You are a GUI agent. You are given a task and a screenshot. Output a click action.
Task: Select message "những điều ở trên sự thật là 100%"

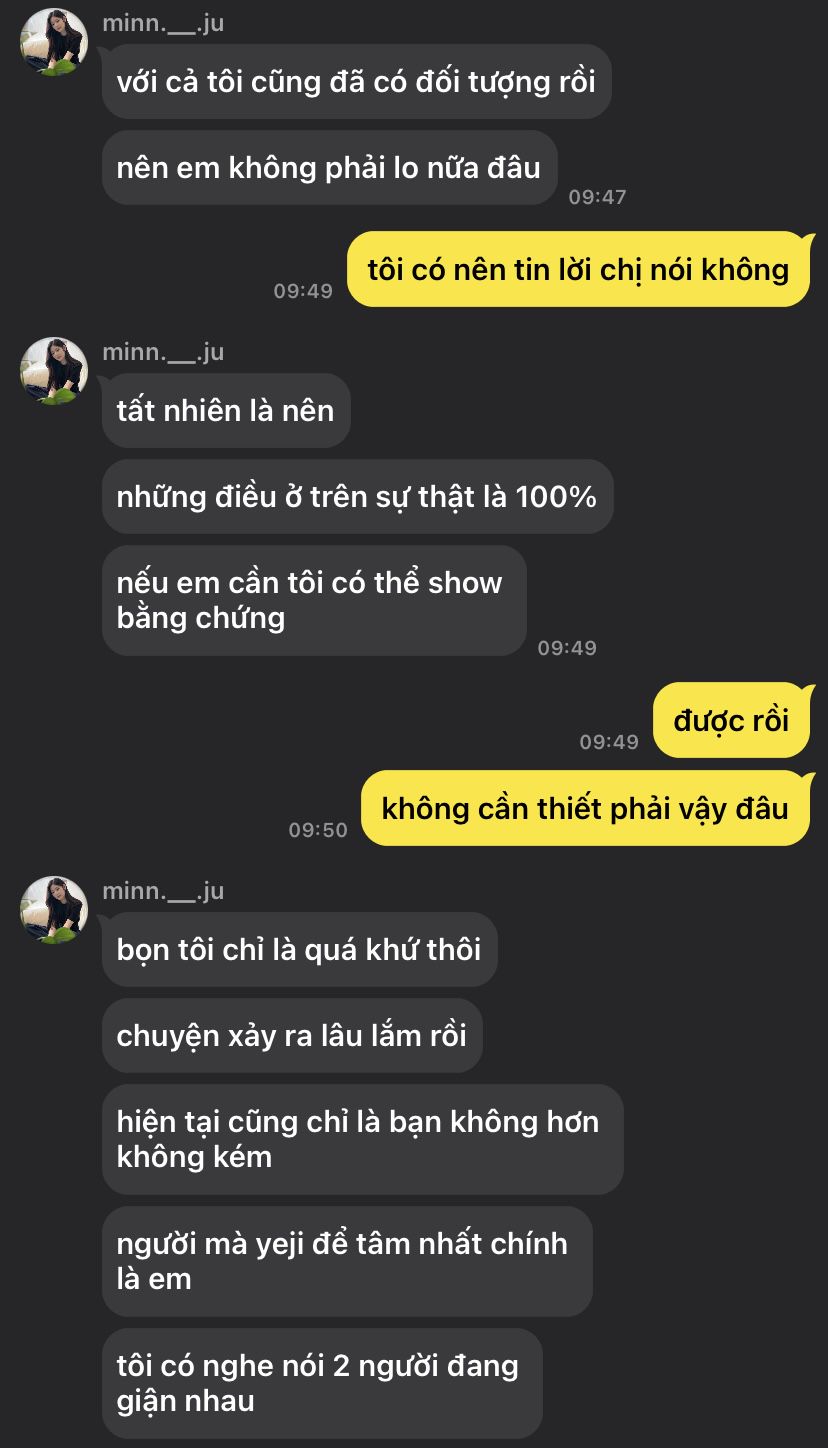coord(357,496)
